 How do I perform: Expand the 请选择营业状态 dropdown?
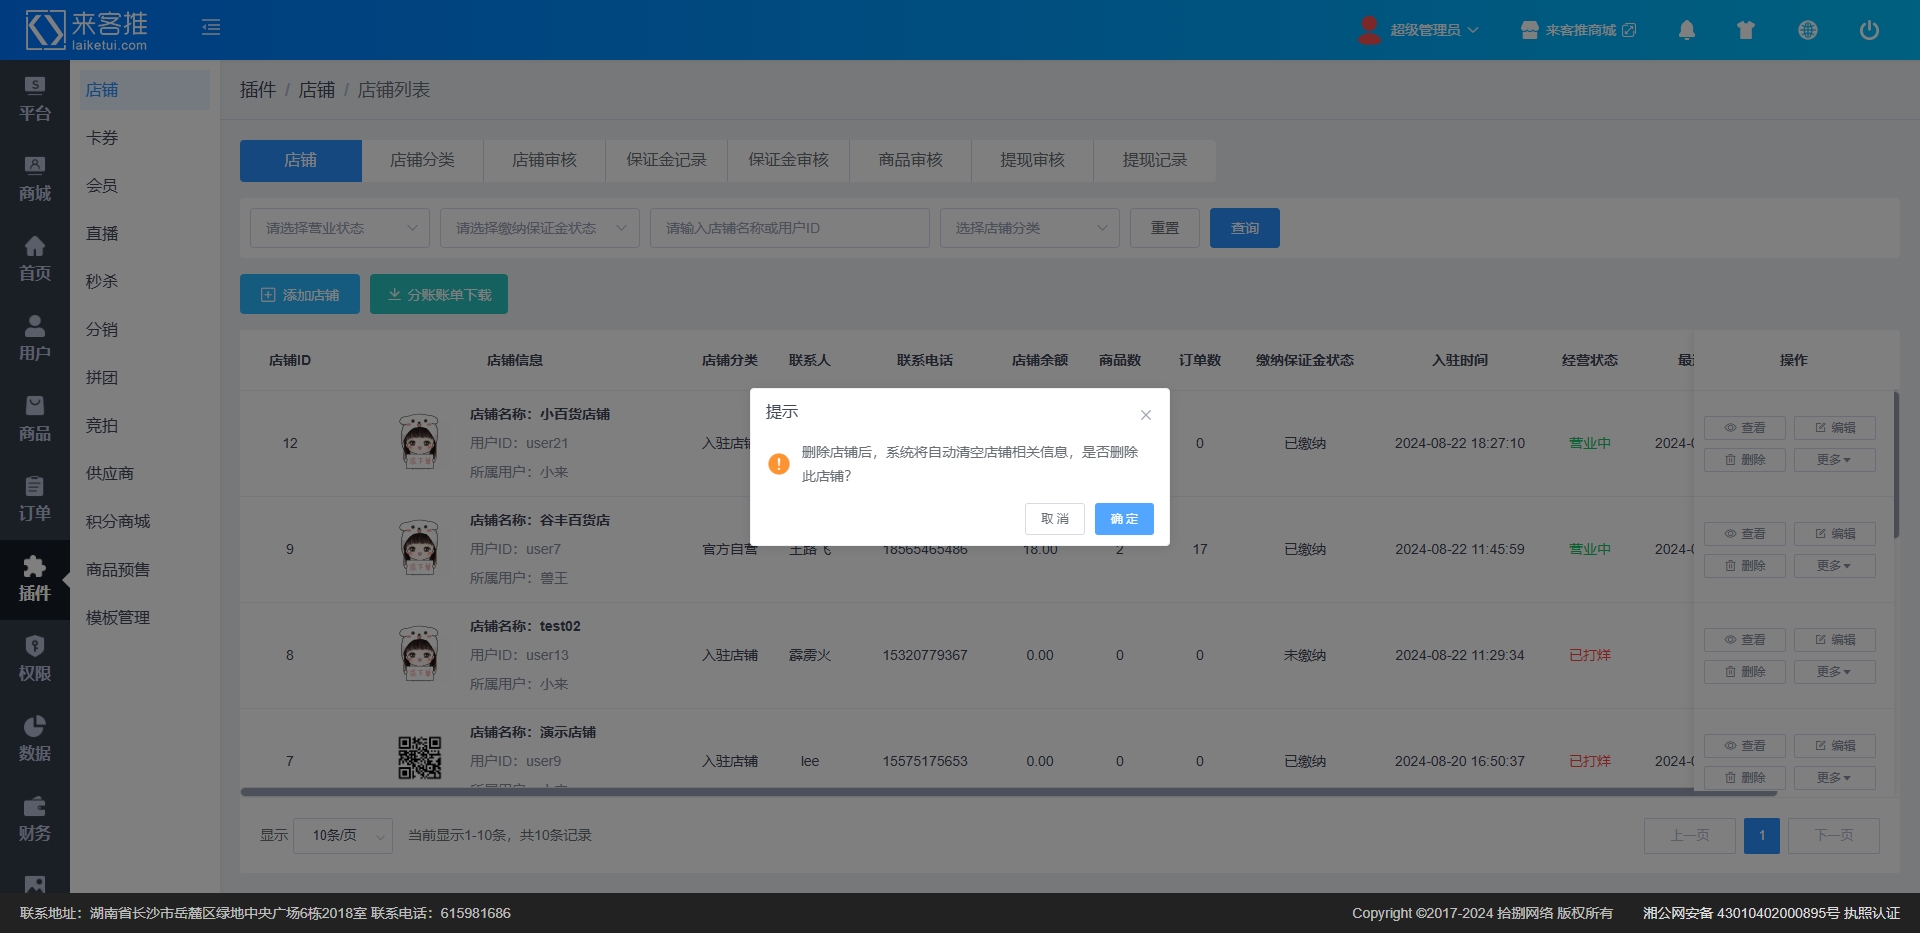(339, 228)
